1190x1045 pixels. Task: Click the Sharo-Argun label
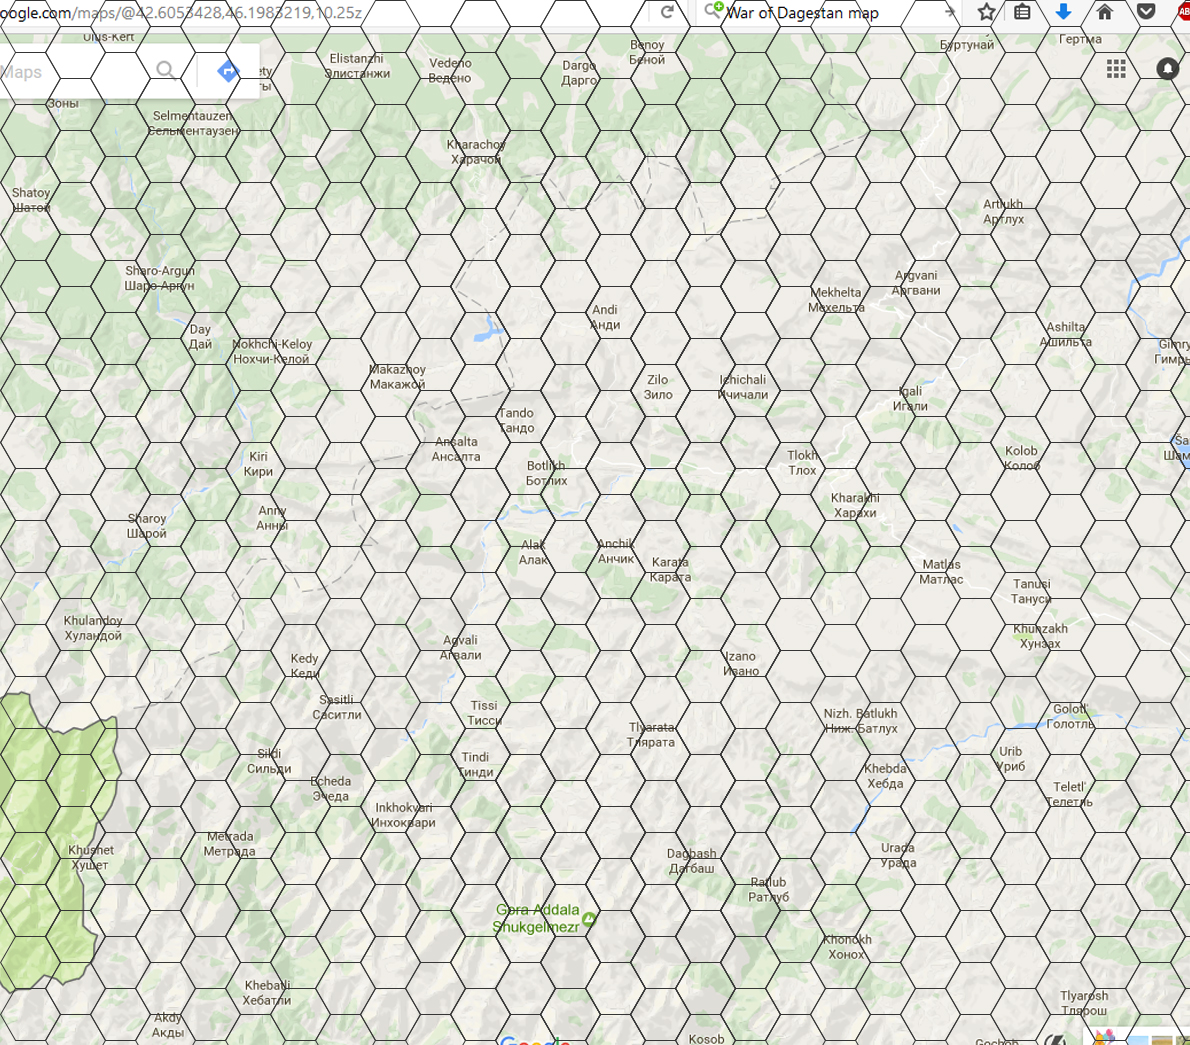[x=159, y=278]
